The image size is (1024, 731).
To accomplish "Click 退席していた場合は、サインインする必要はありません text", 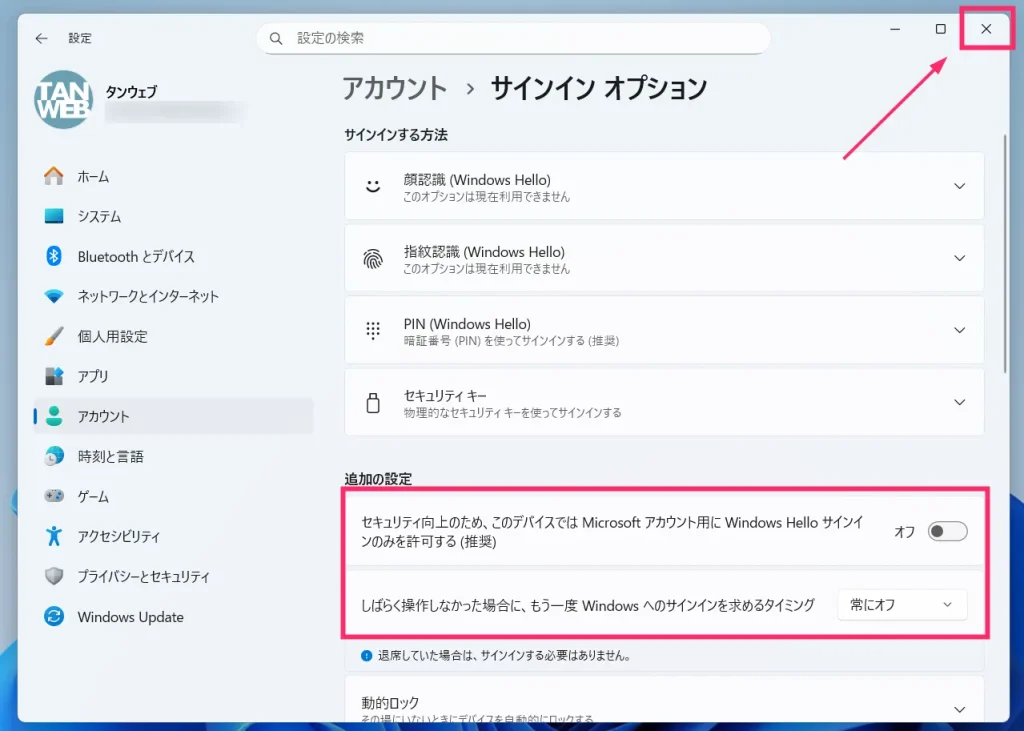I will coord(504,656).
